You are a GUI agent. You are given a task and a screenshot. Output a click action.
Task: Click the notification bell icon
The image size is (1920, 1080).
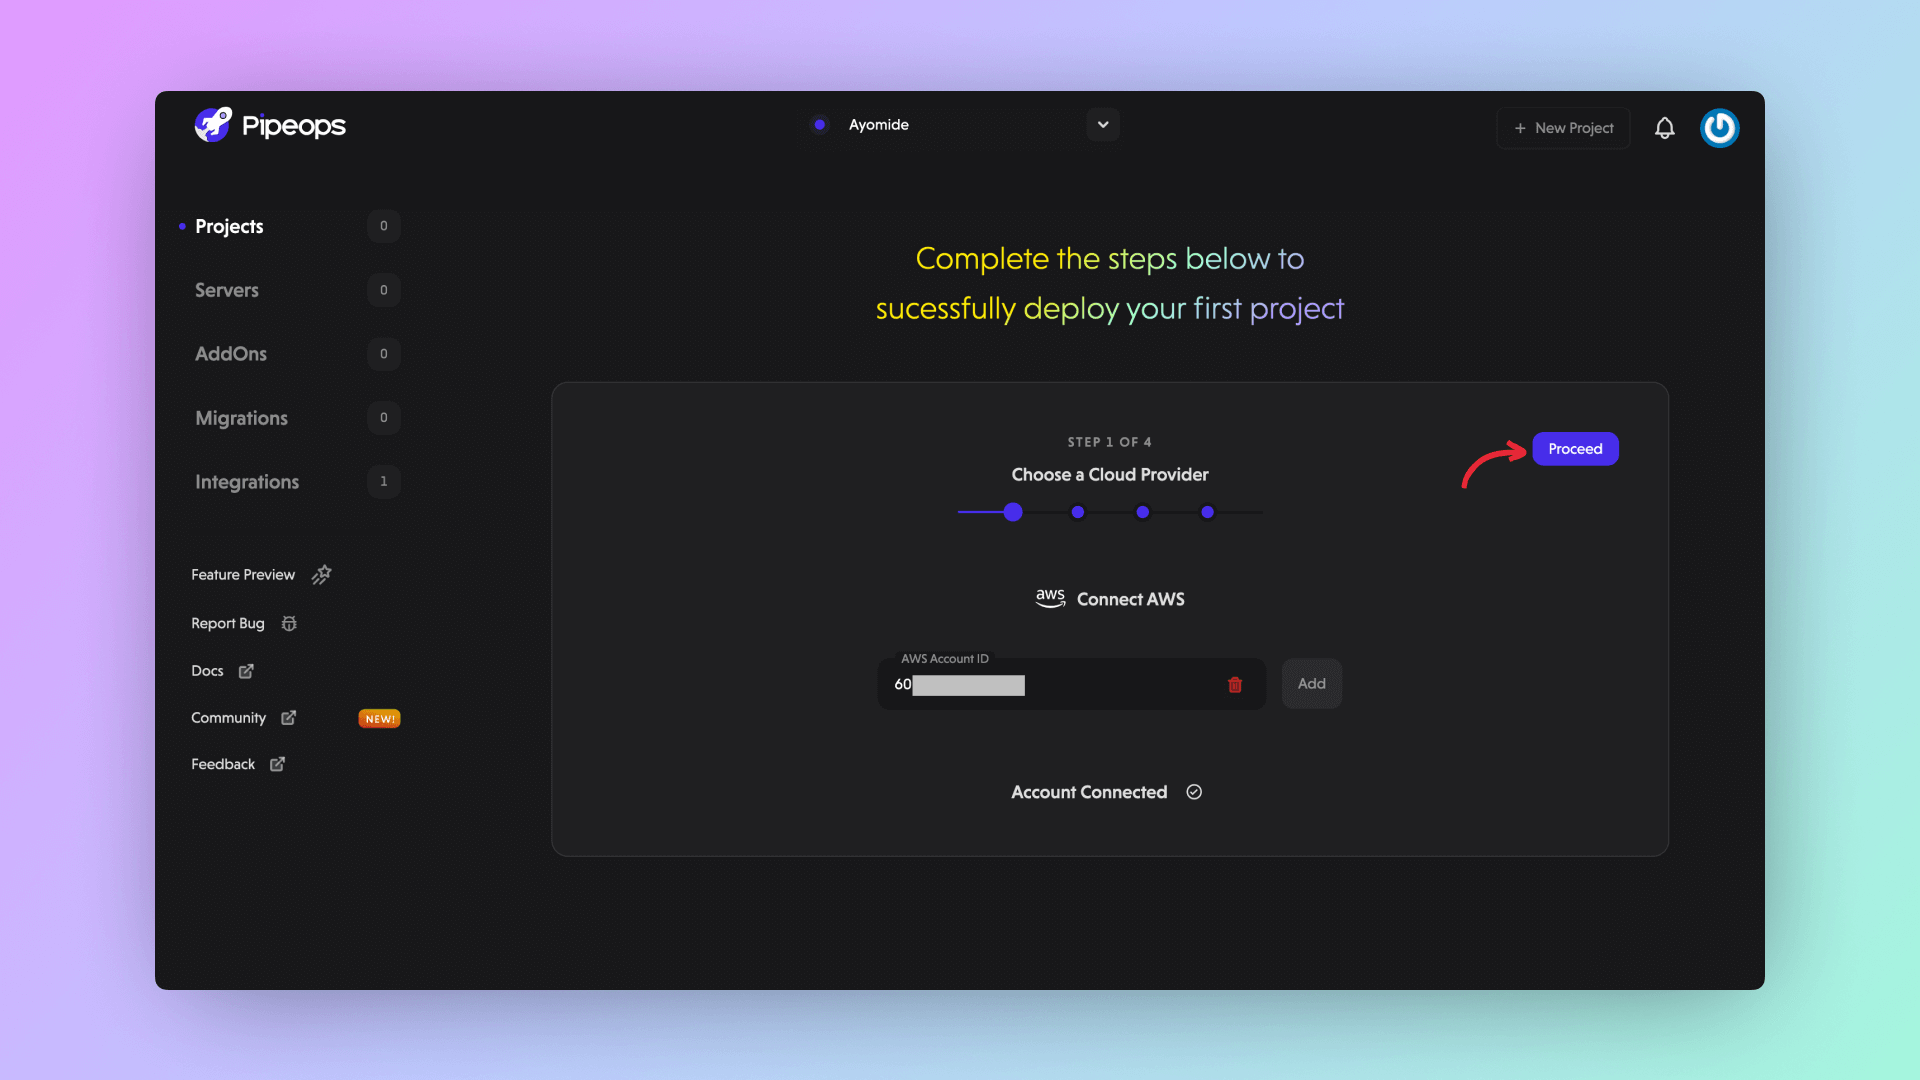click(1664, 128)
